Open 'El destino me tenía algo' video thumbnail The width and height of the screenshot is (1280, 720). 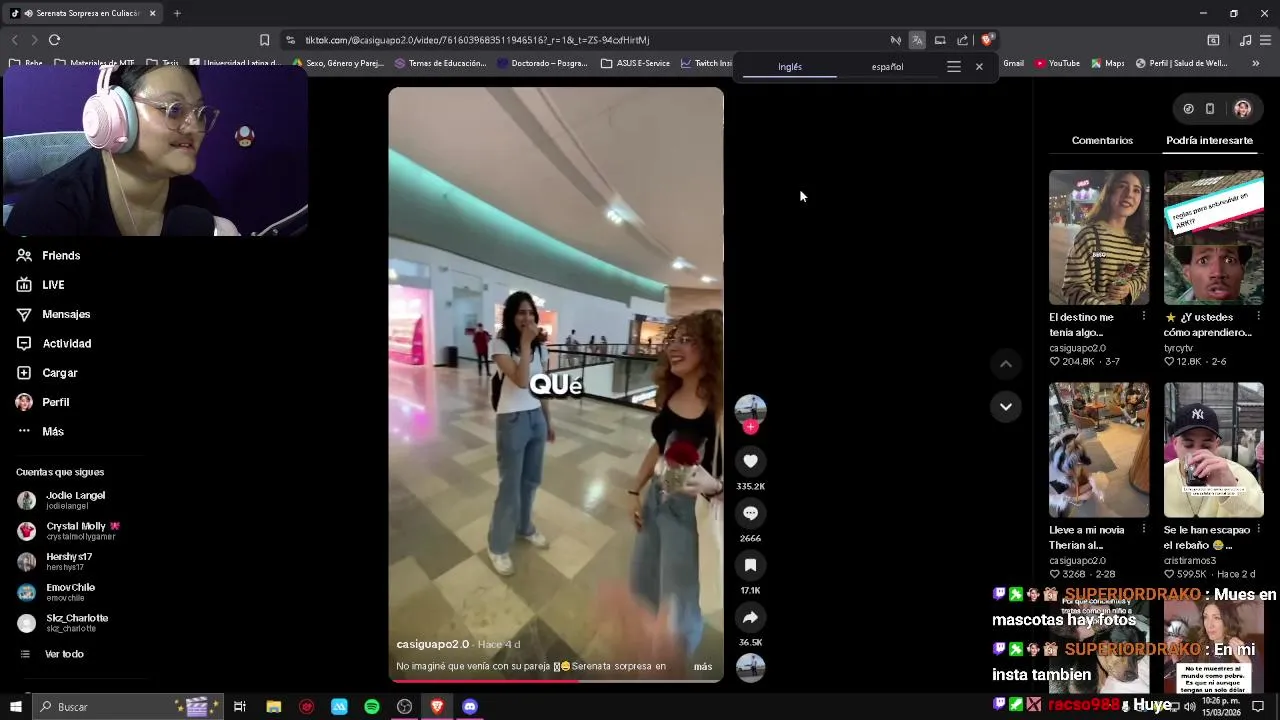pos(1099,237)
